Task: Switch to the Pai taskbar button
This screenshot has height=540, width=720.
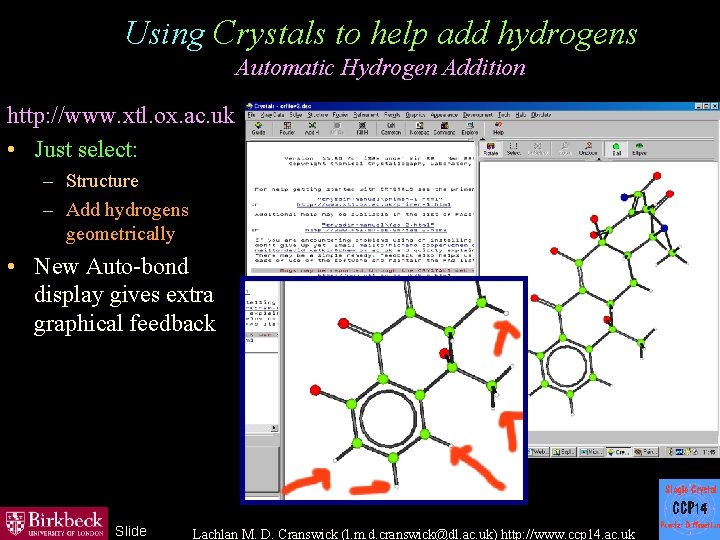Action: 646,452
